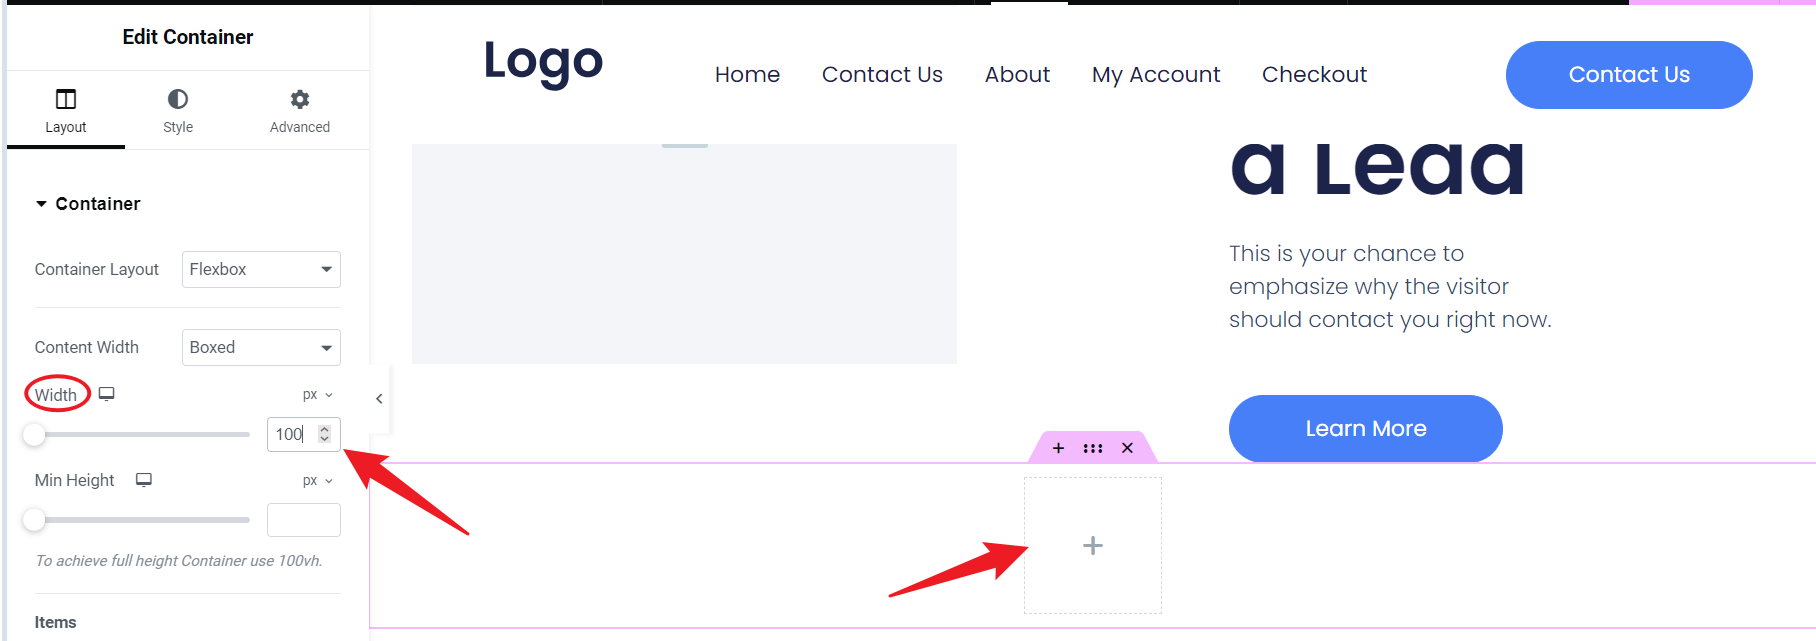Open the Advanced settings tab
This screenshot has height=641, width=1816.
(299, 111)
